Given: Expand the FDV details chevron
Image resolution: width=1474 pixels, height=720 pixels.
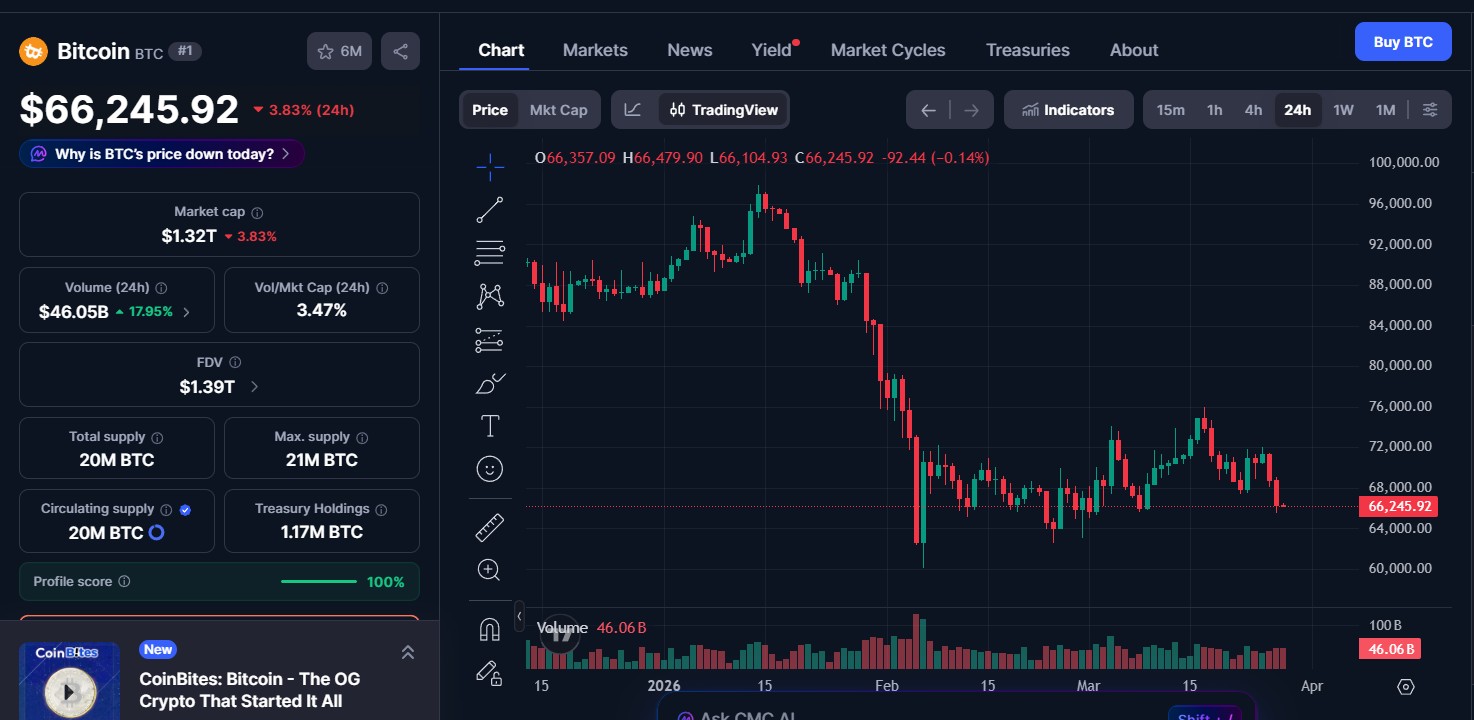Looking at the screenshot, I should click(x=253, y=386).
